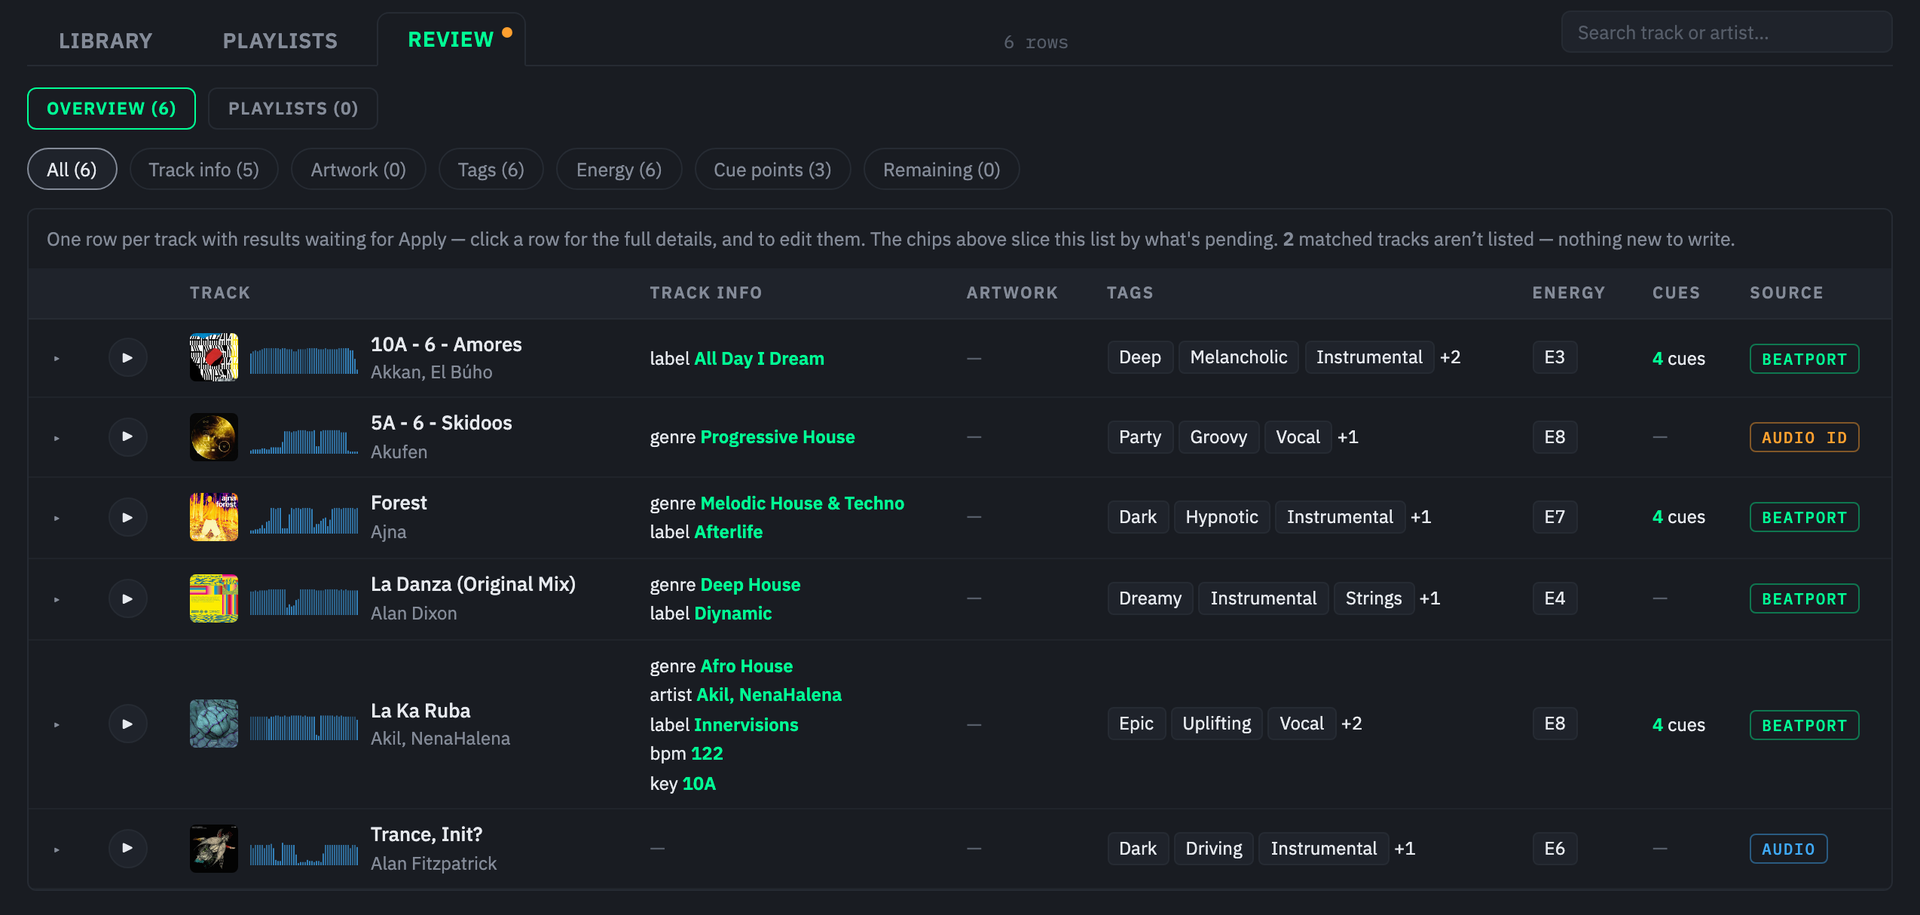Click the Hypnotic tag on Forest
Screen dimensions: 1920x915
click(x=1222, y=517)
